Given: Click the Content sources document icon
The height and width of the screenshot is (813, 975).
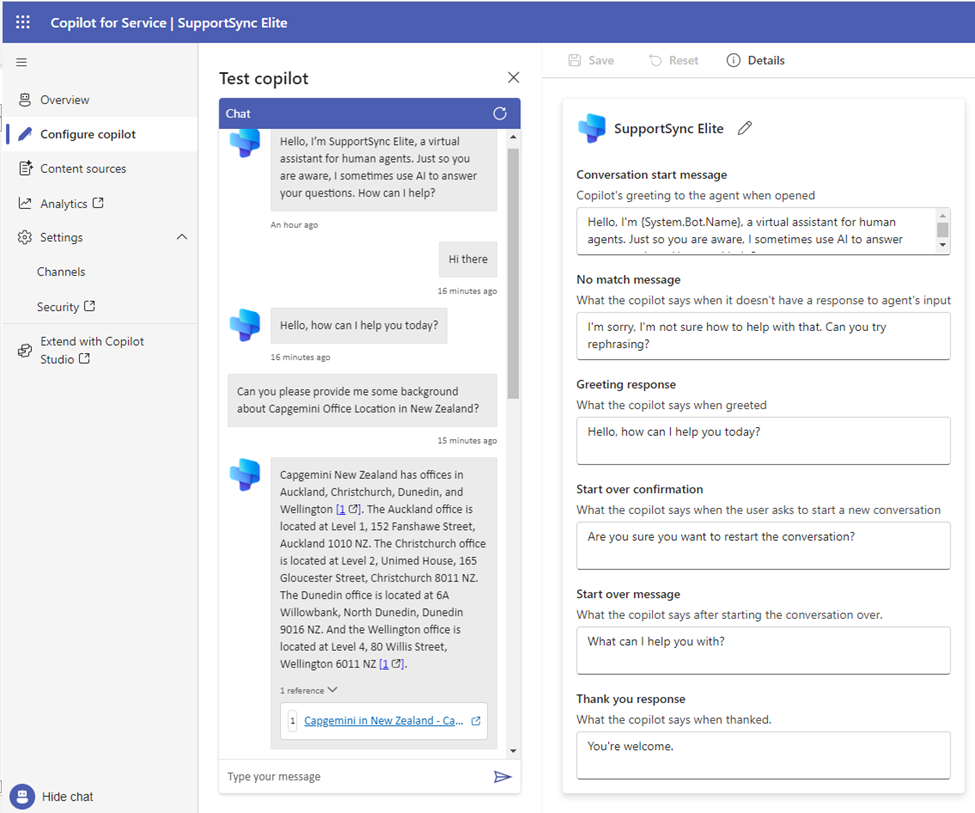Looking at the screenshot, I should tap(25, 169).
